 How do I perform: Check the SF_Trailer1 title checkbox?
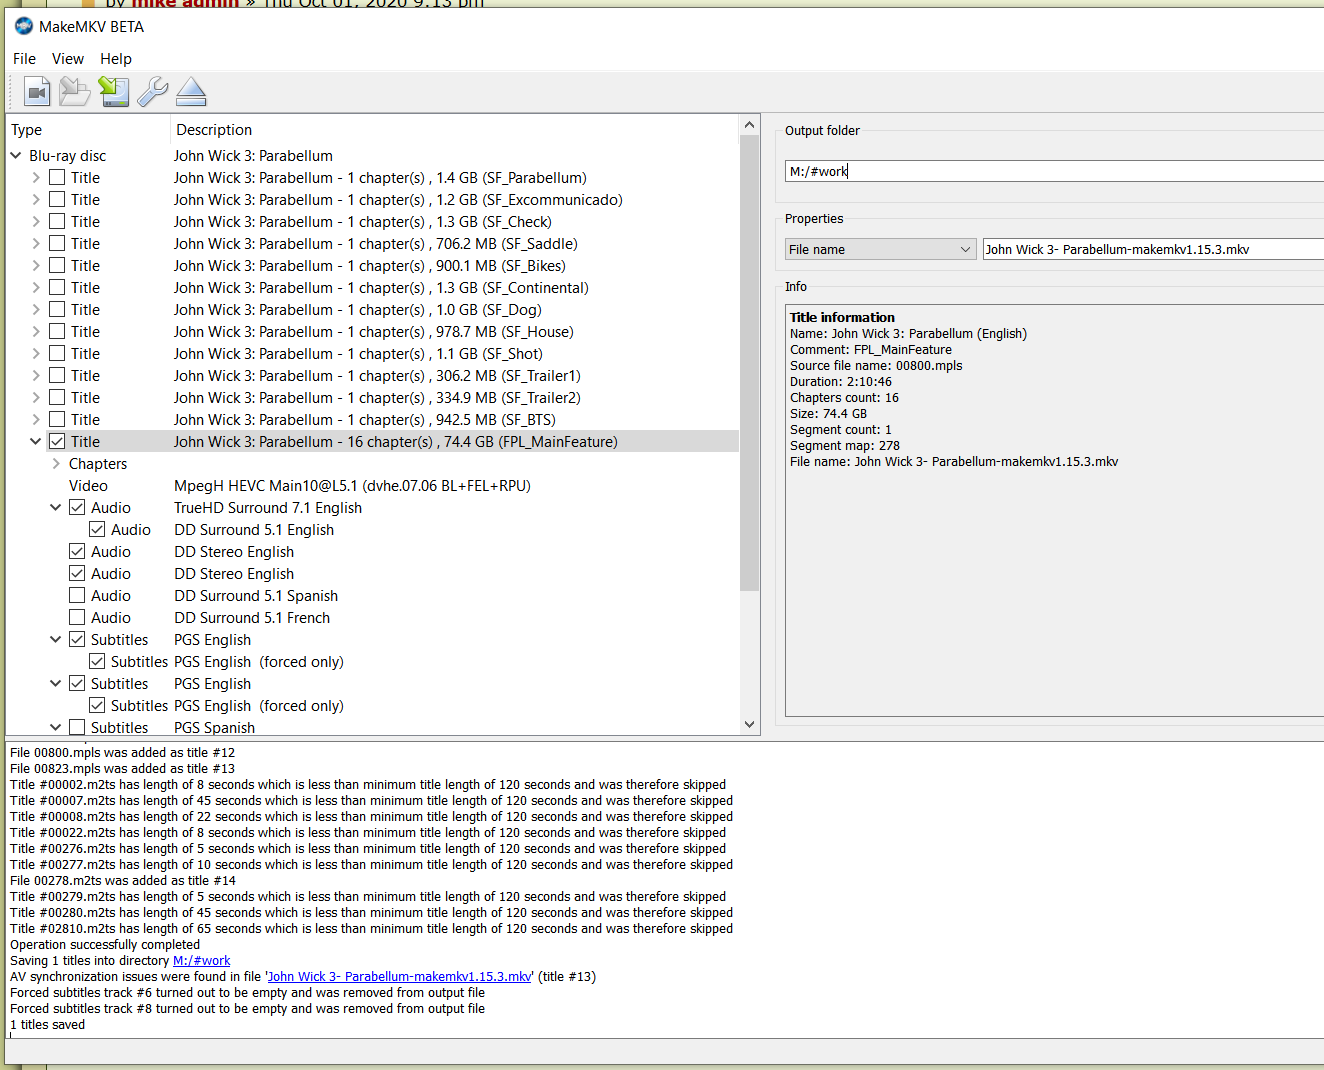click(57, 376)
